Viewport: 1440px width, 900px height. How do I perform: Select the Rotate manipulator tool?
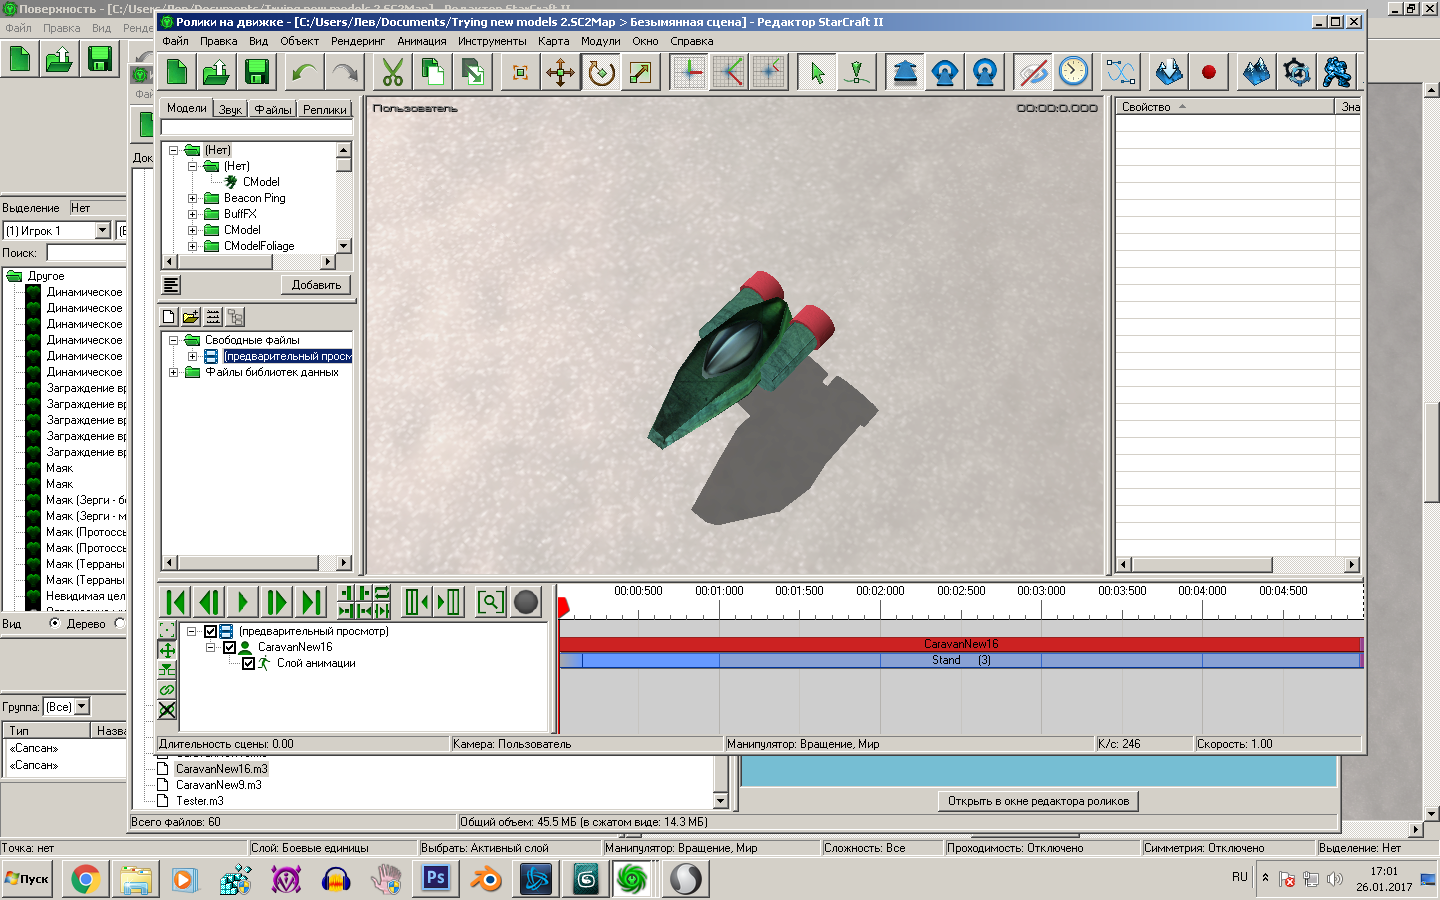click(x=601, y=72)
